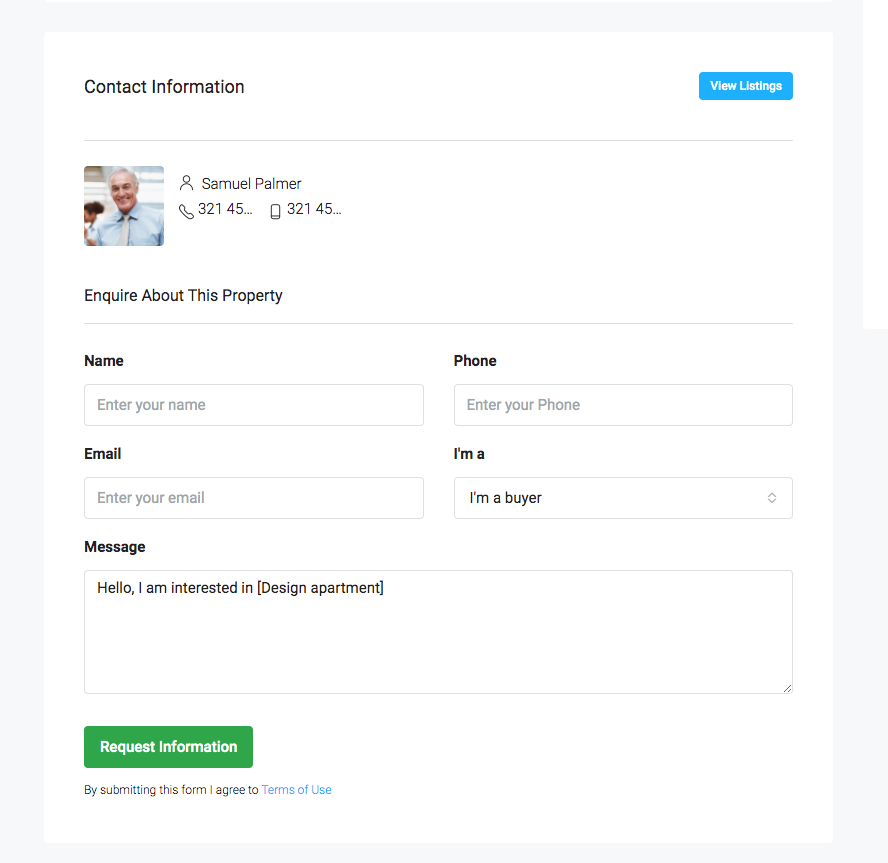This screenshot has height=863, width=888.
Task: Click the Request Information button
Action: click(168, 747)
